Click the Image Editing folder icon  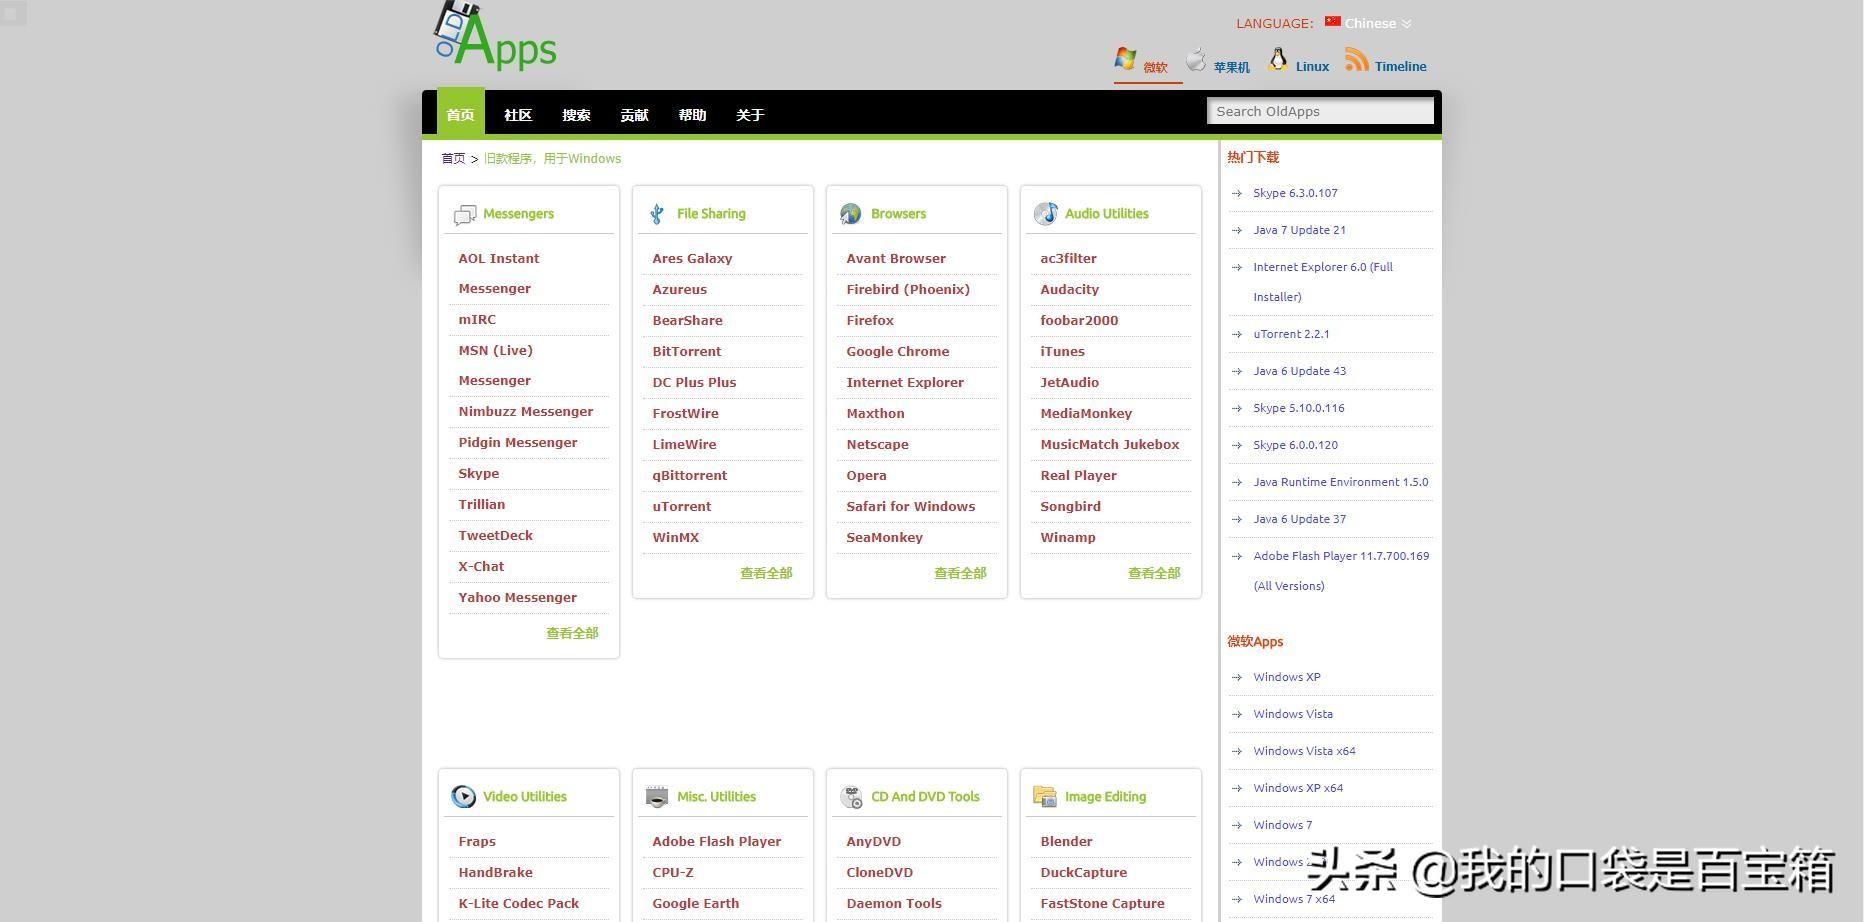1045,797
